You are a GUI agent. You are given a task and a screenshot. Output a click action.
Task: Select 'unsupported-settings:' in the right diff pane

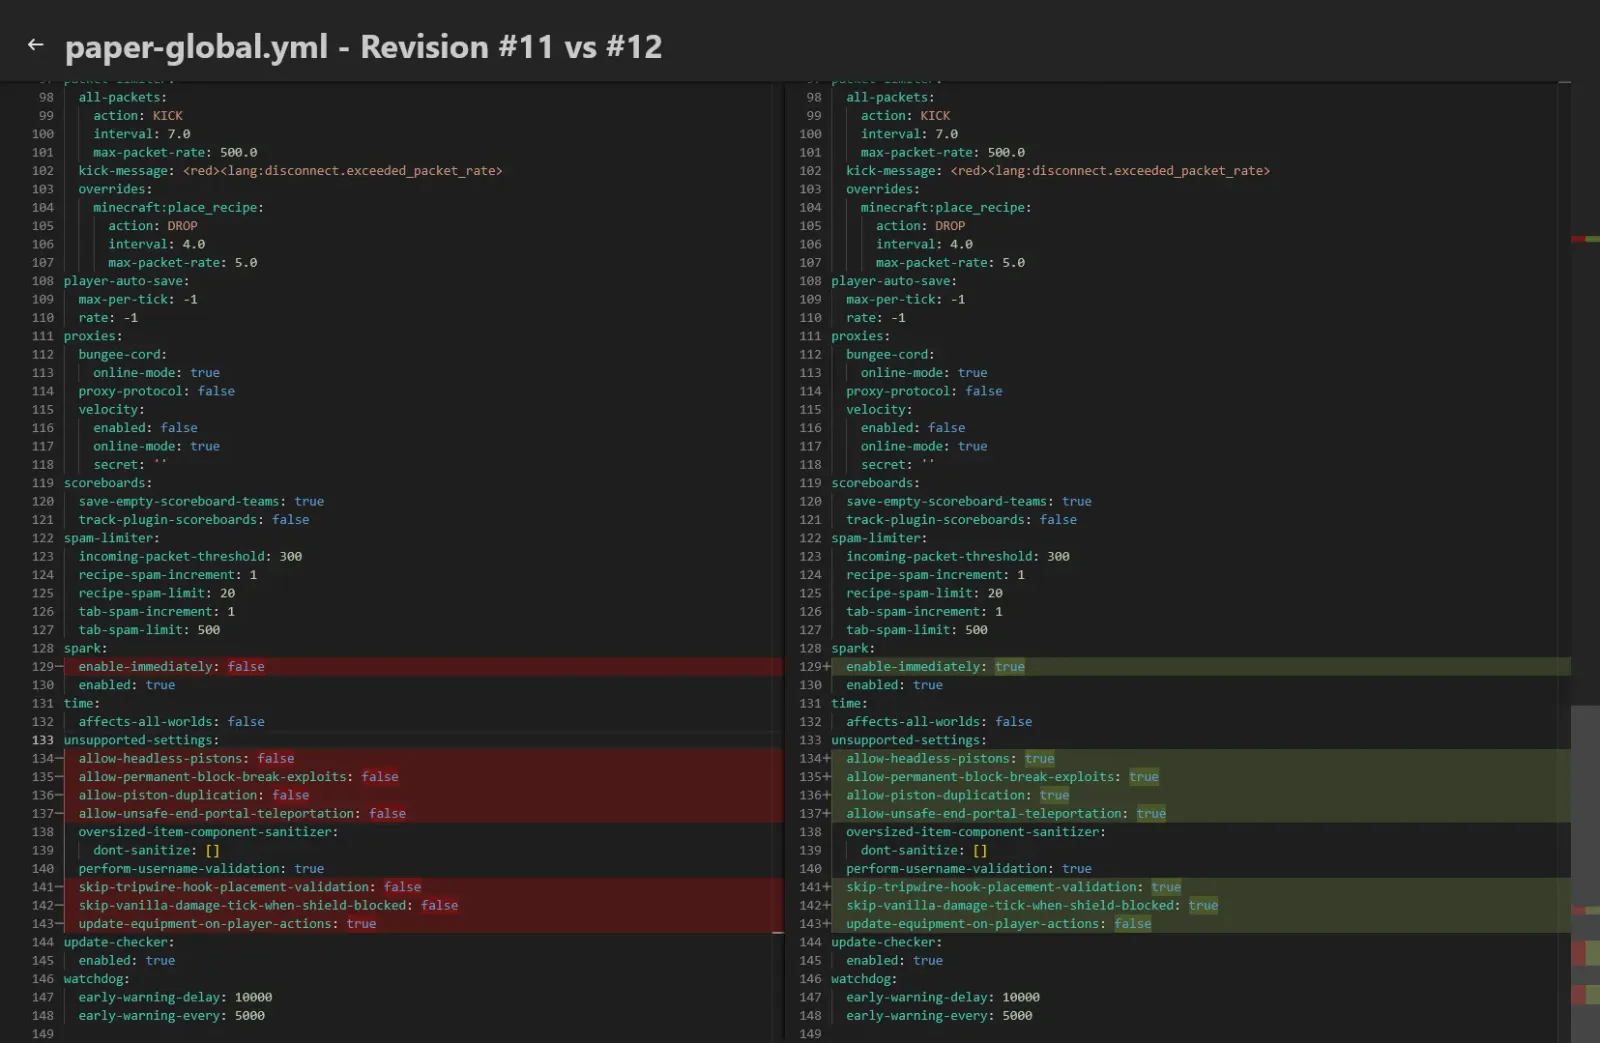[x=909, y=741]
